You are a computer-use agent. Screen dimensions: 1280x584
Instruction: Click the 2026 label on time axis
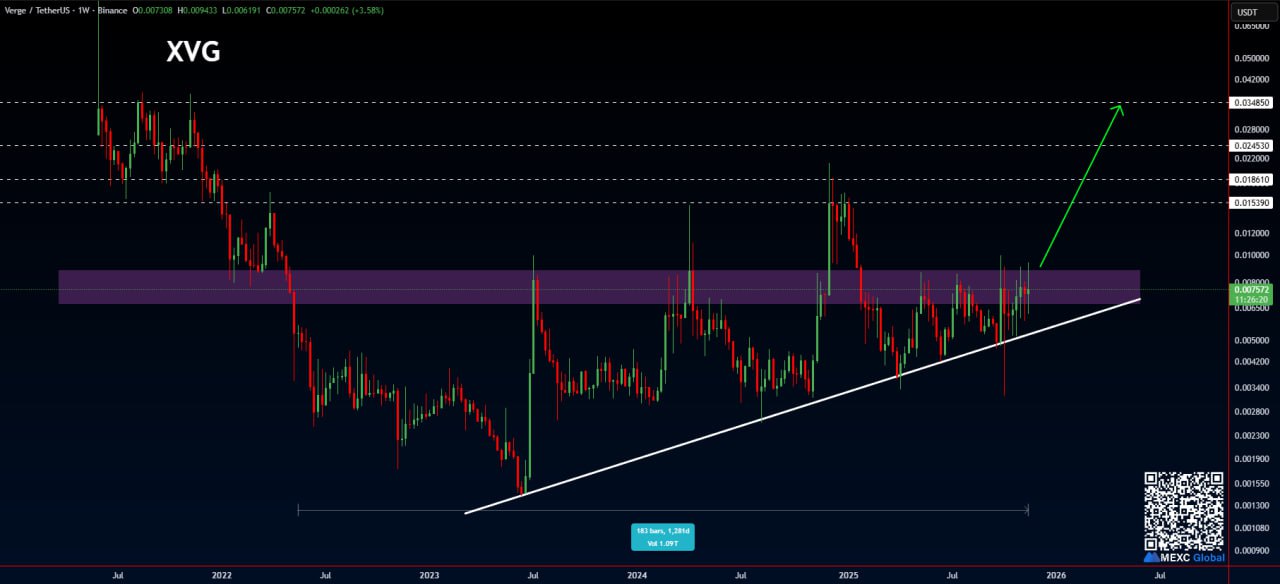coord(1055,575)
